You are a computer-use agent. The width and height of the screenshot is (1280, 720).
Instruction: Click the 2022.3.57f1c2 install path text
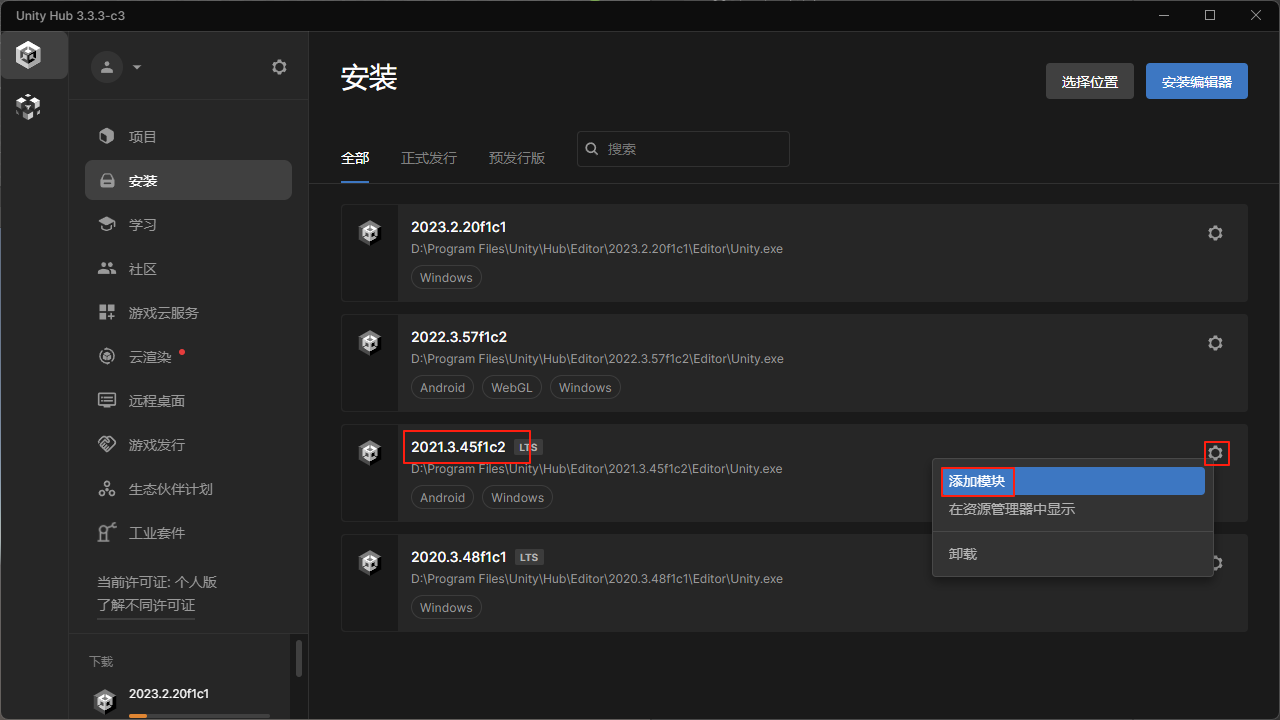tap(597, 359)
